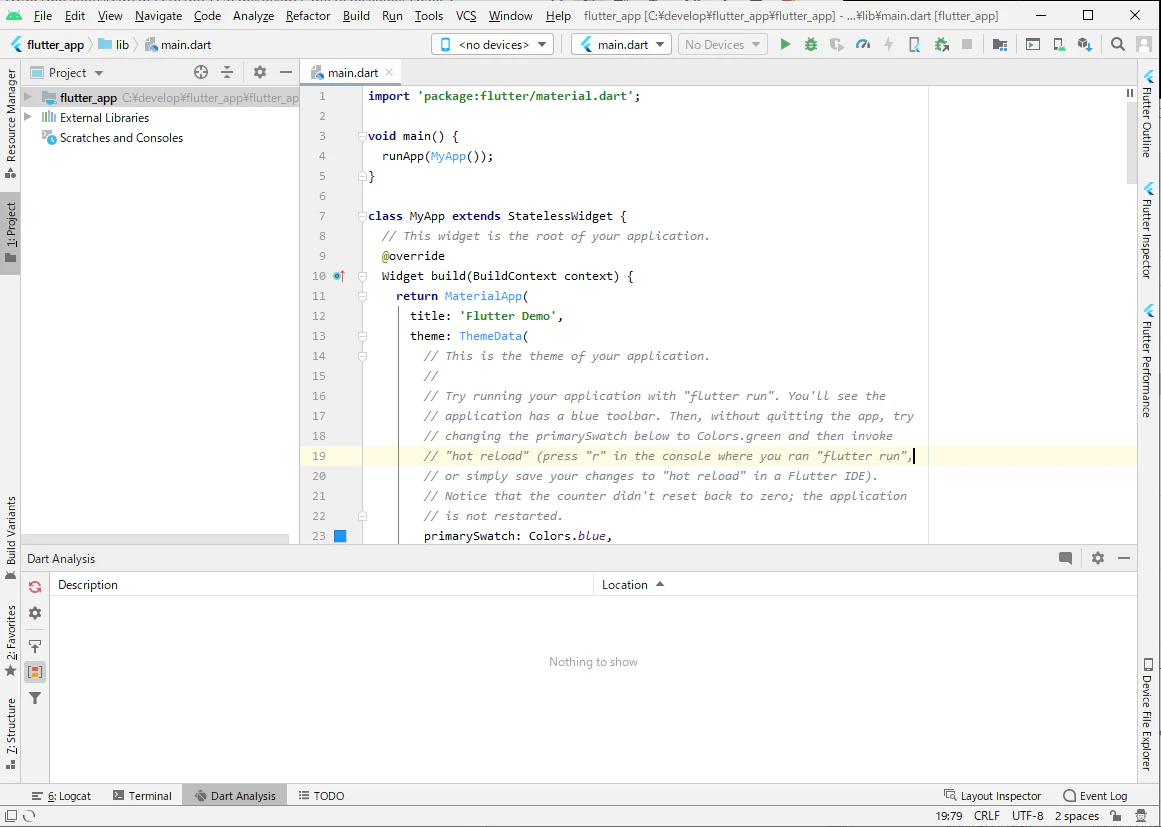Close the main.dart editor tab
The height and width of the screenshot is (827, 1161).
tap(389, 73)
